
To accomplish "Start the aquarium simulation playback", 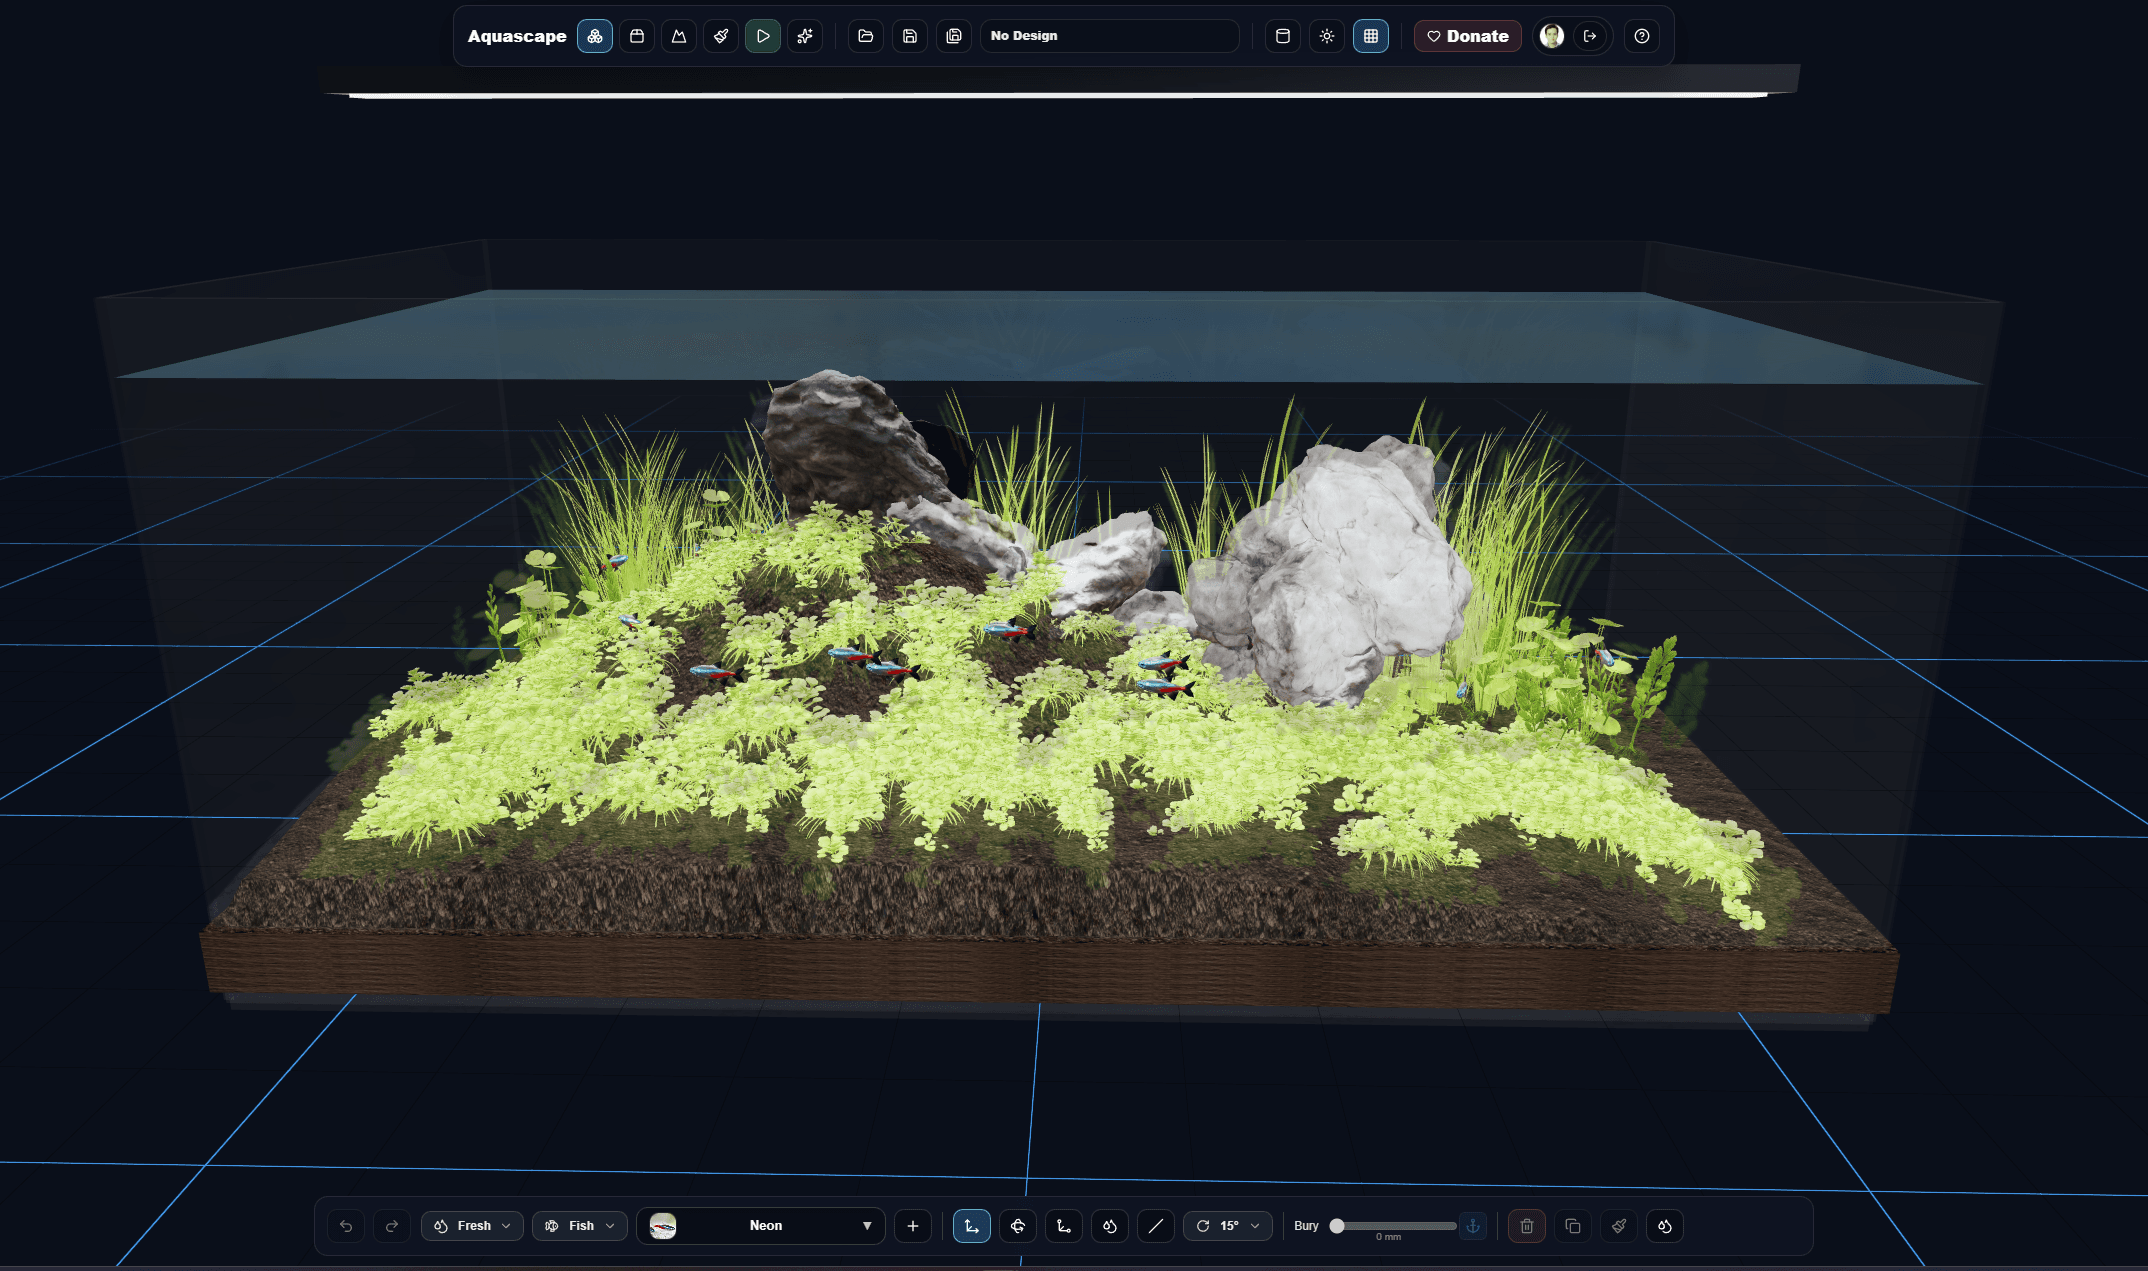I will [x=763, y=36].
